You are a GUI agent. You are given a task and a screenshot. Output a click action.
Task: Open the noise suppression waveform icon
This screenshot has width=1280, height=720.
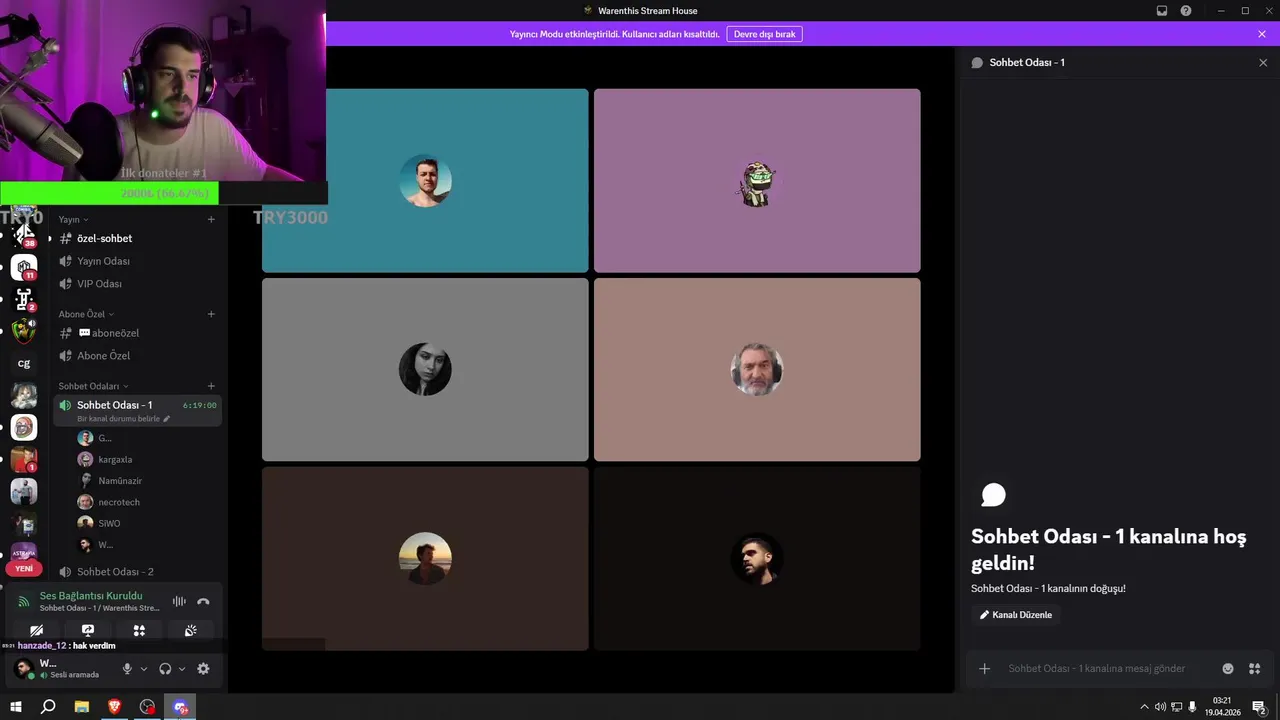tap(179, 601)
